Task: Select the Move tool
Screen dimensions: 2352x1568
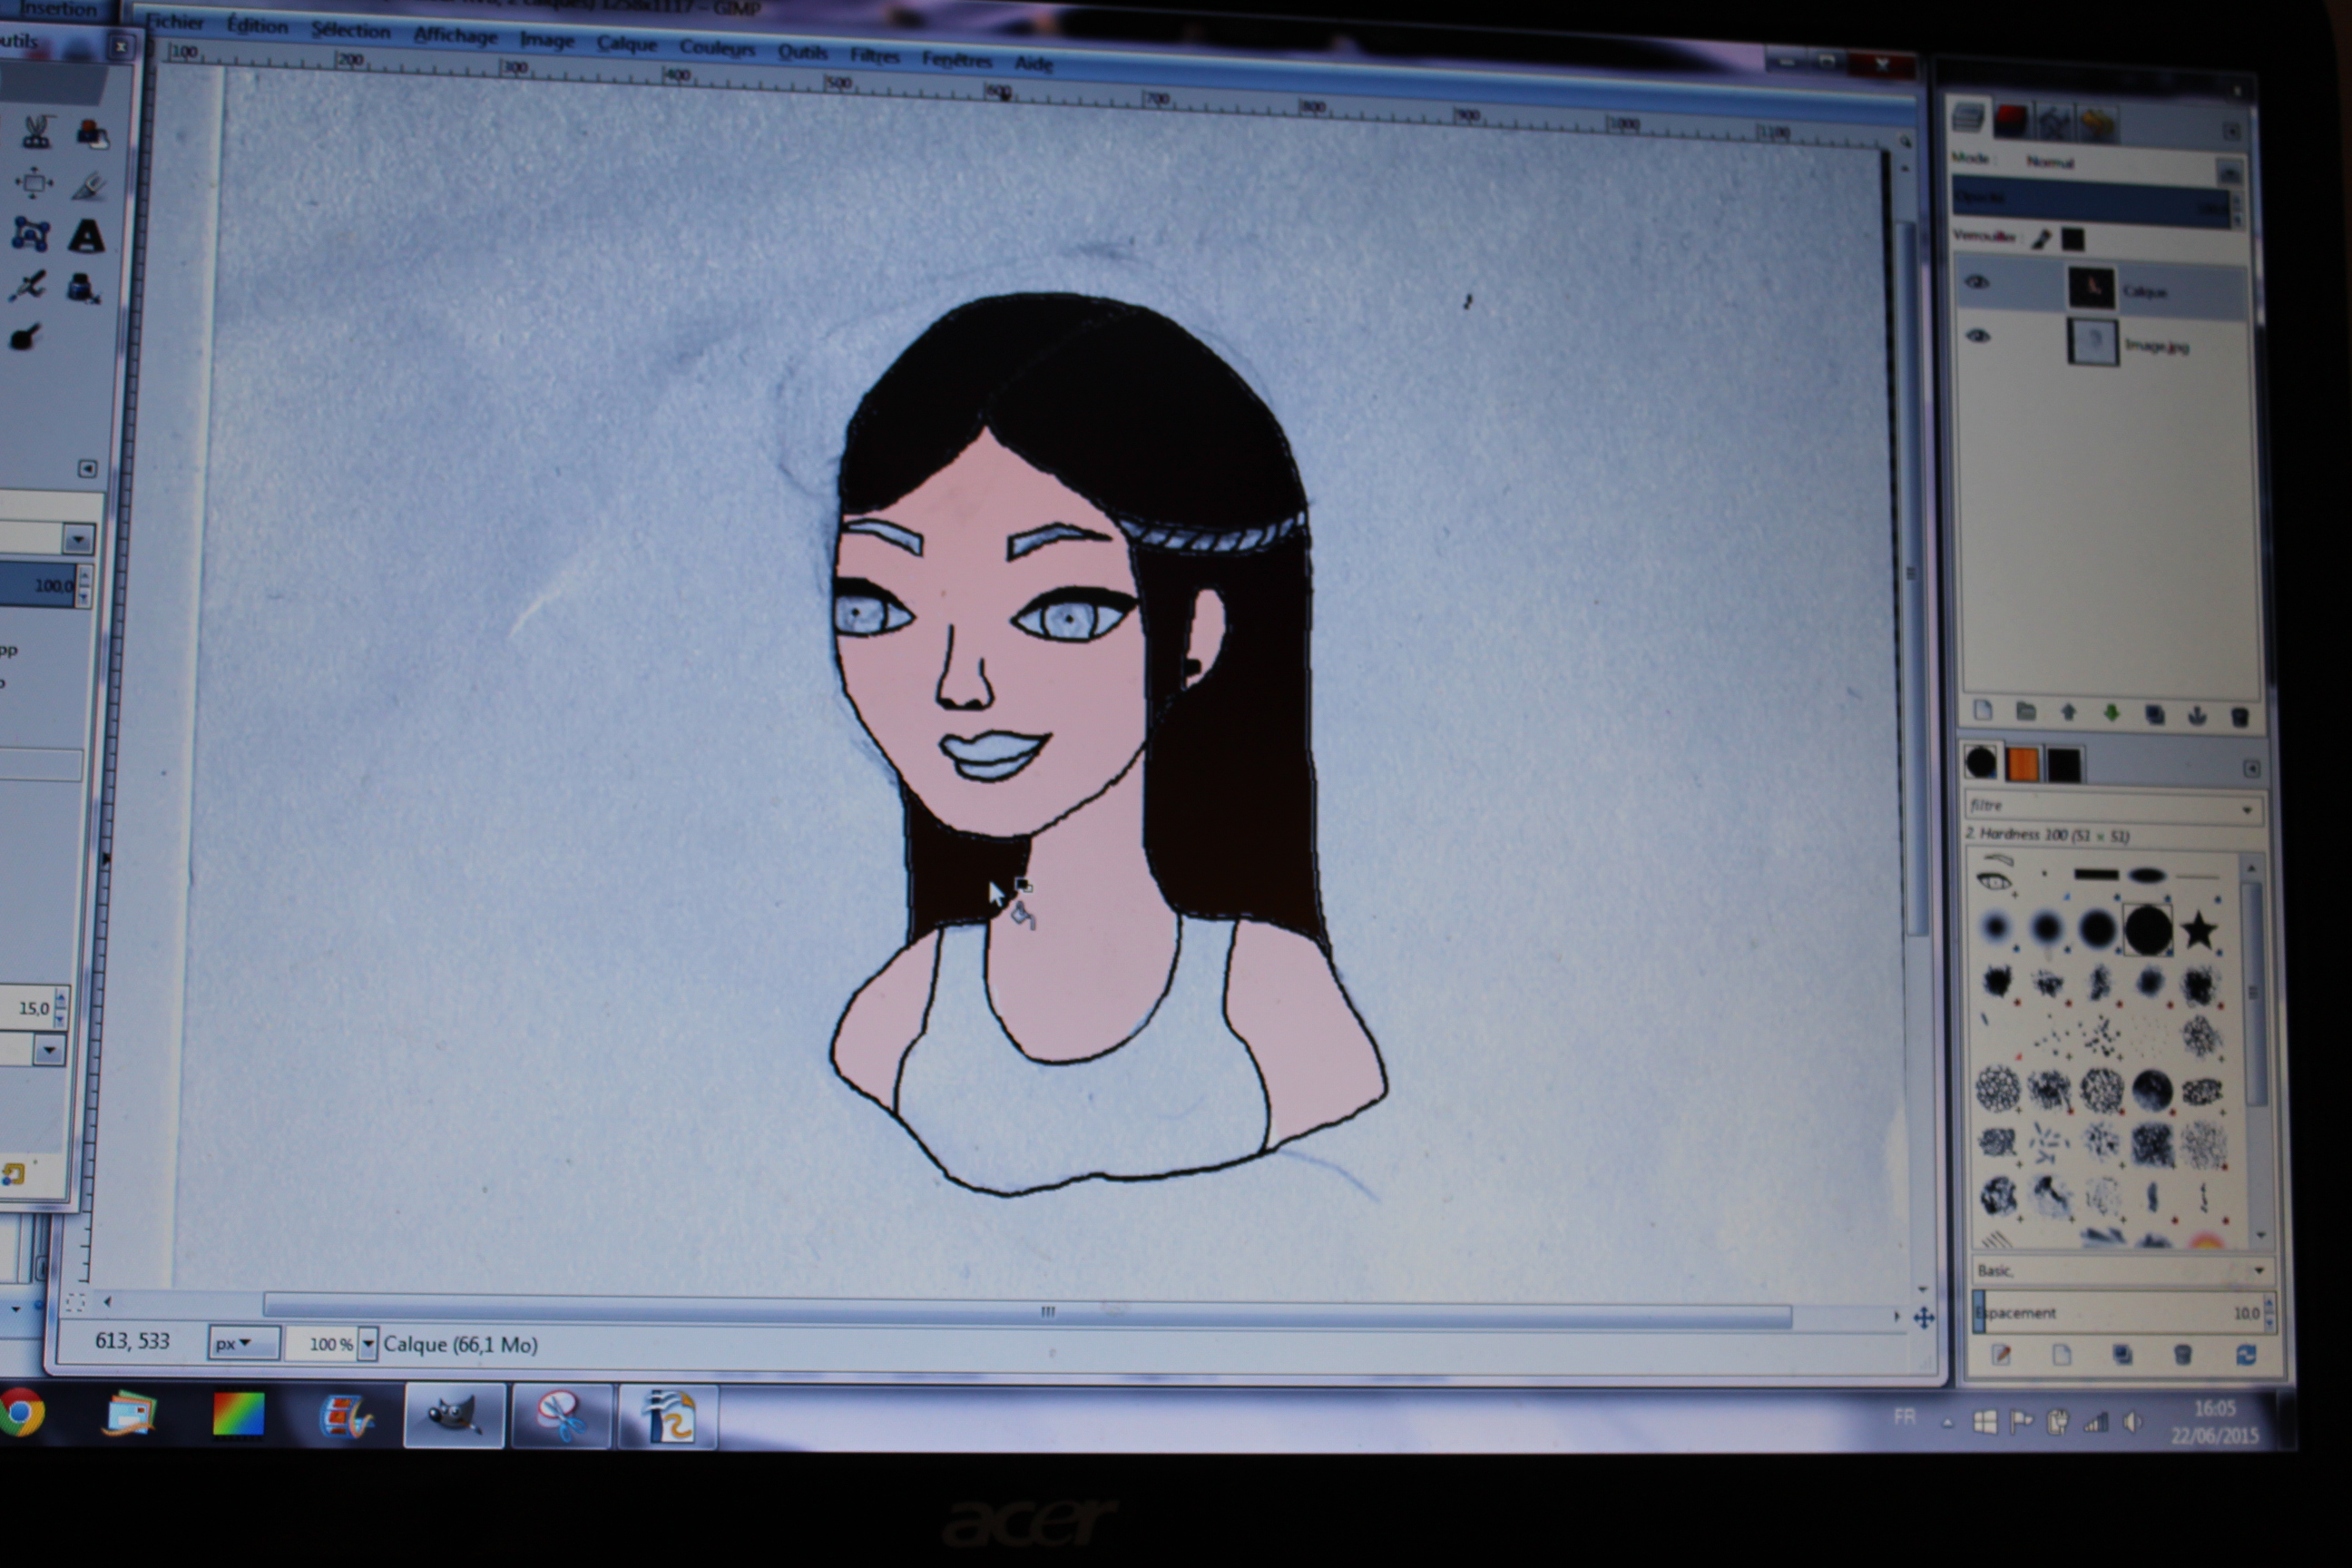Action: coord(33,183)
